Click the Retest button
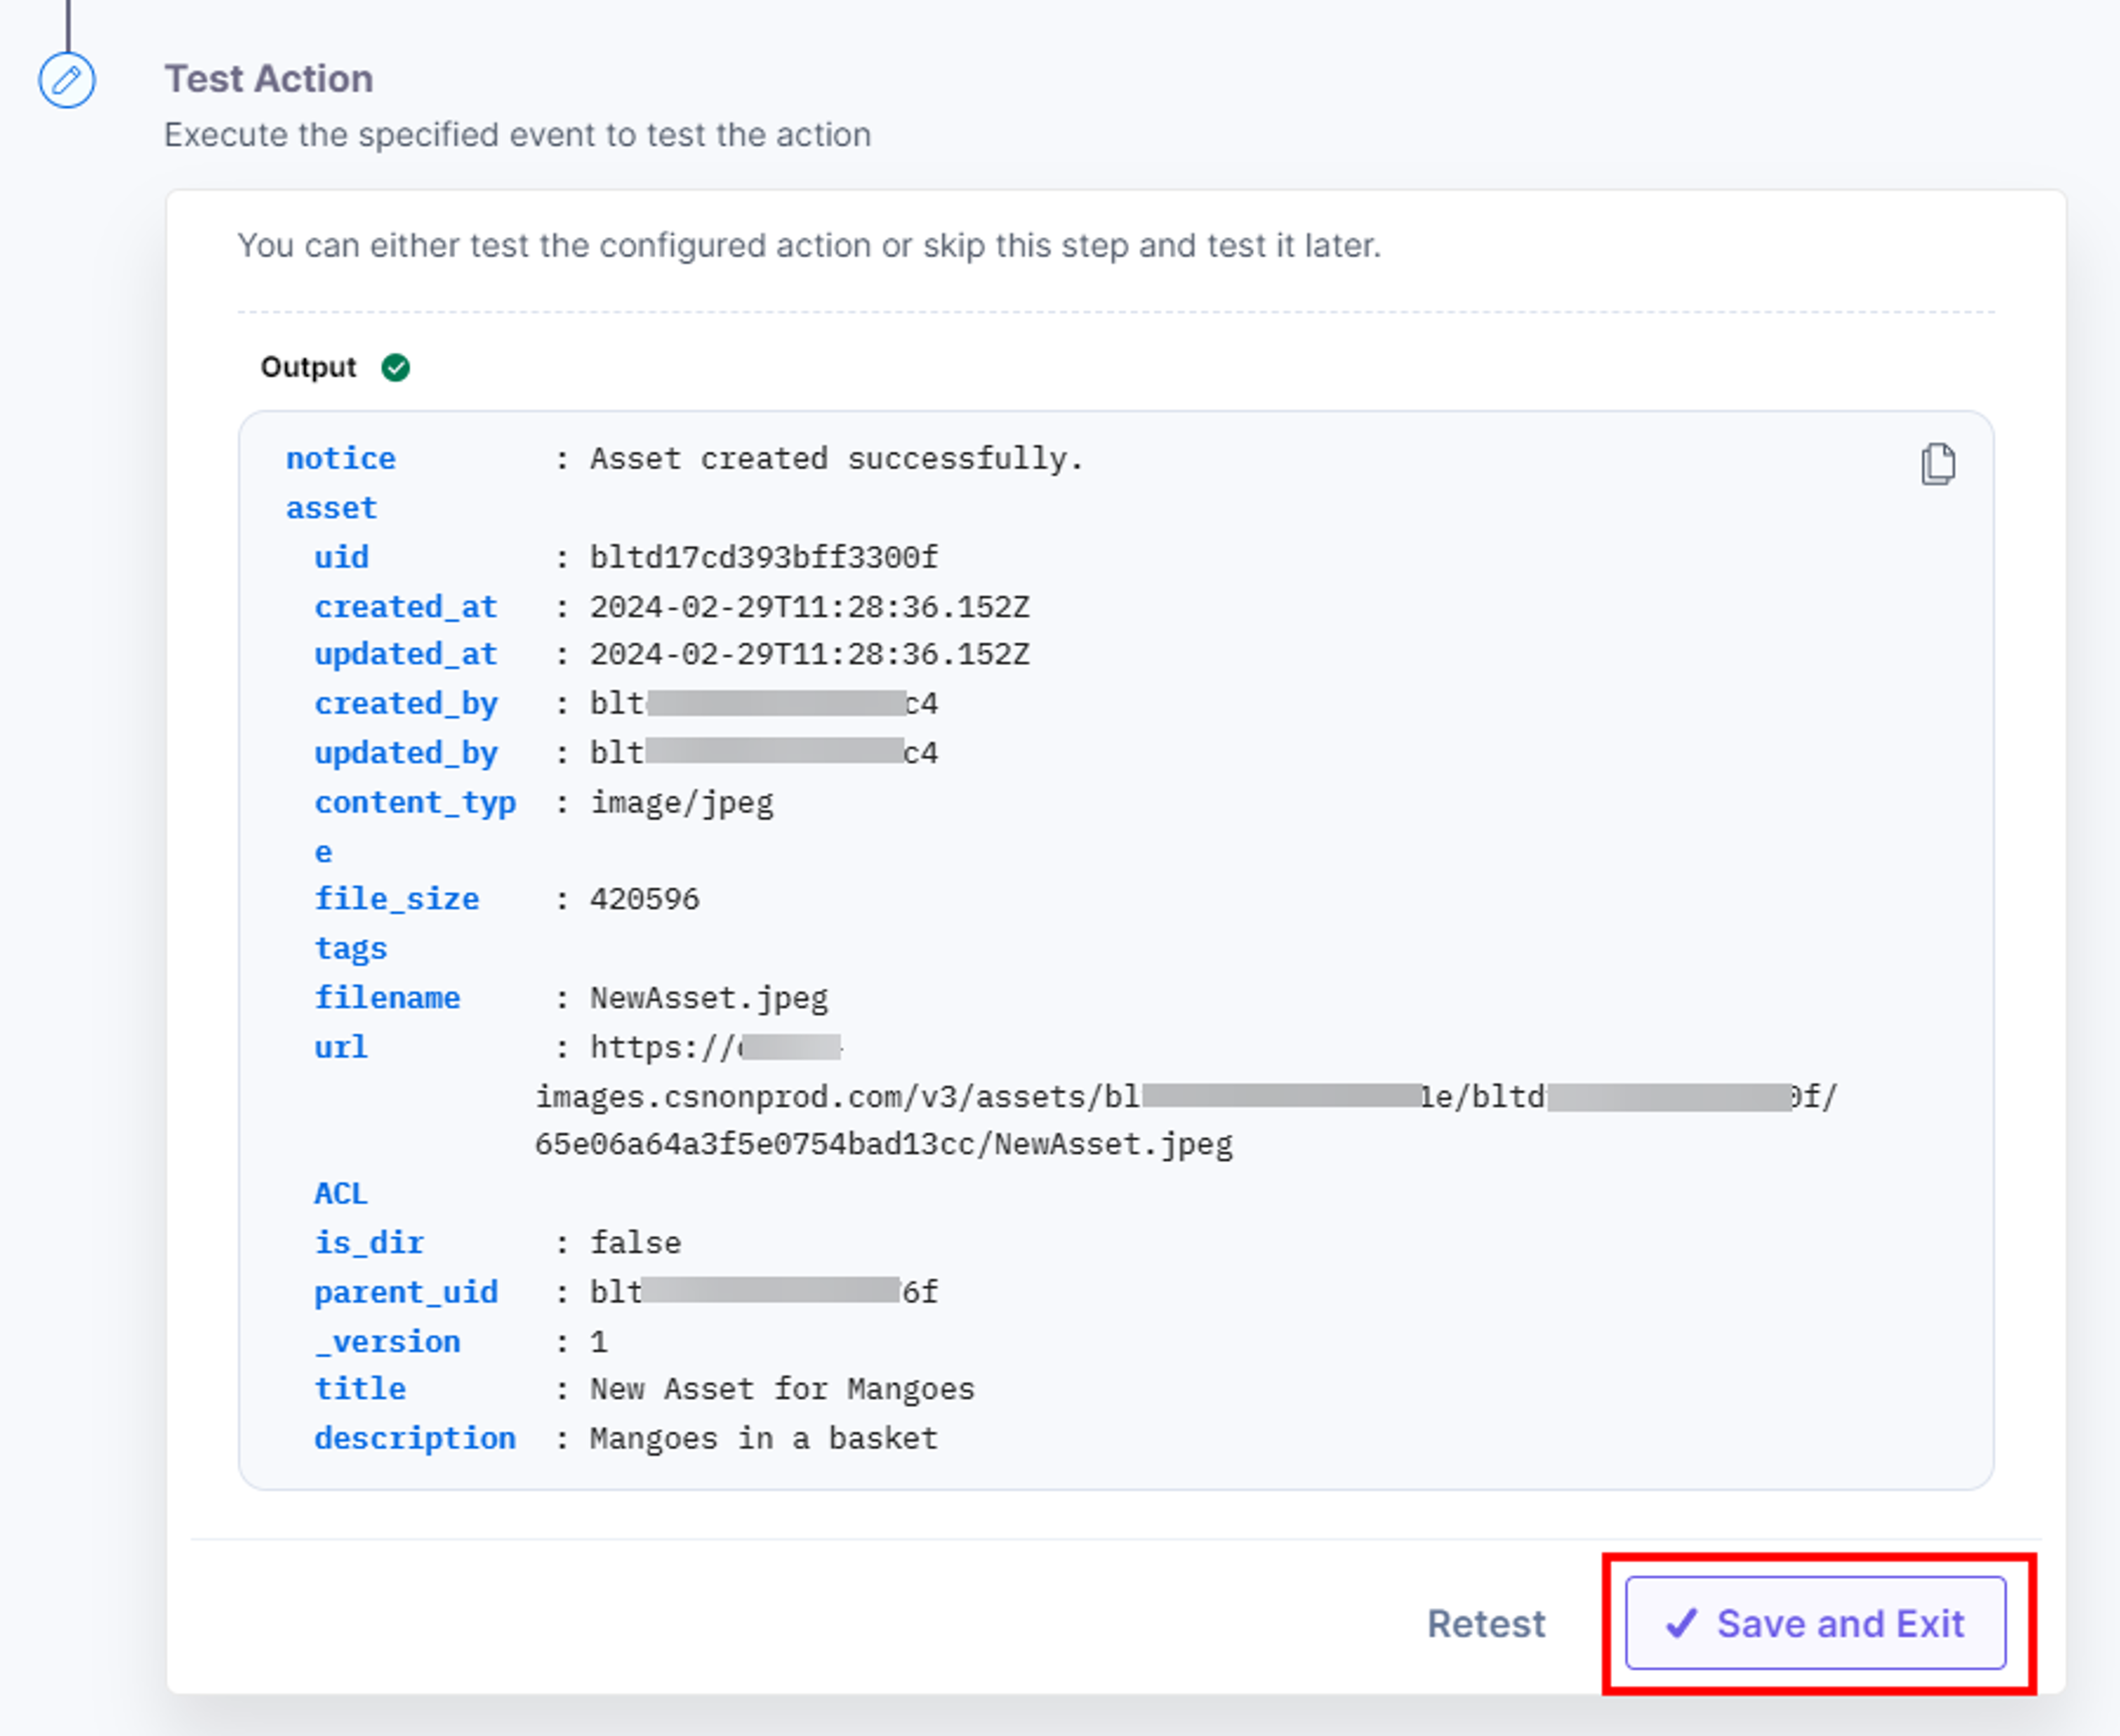2120x1736 pixels. pos(1486,1624)
